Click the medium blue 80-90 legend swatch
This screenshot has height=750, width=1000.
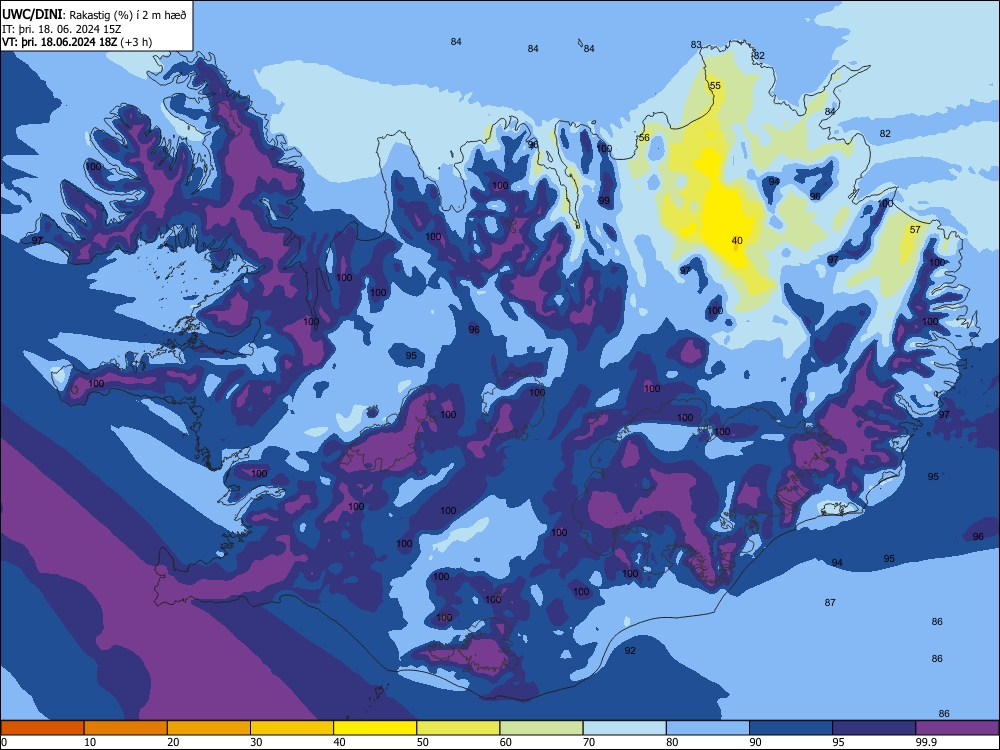(x=708, y=728)
